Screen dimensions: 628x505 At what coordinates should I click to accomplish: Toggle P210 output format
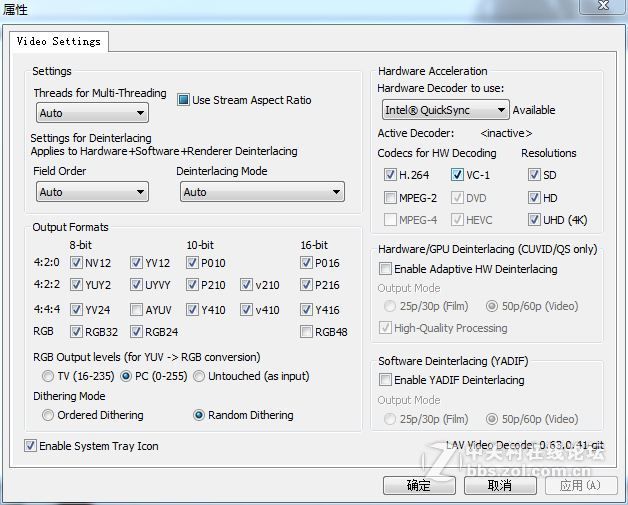tap(192, 285)
